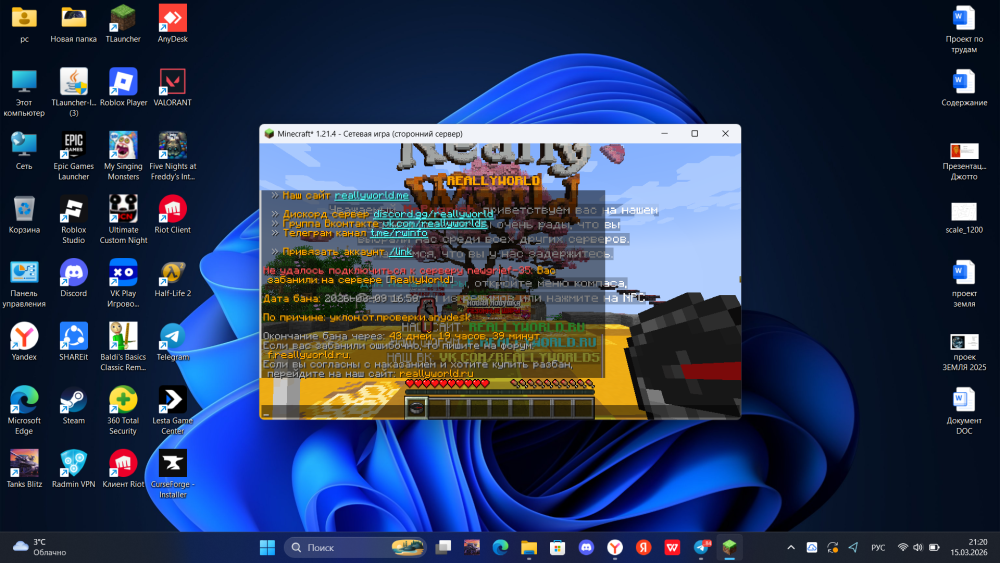Select the Microsoft Edge desktop icon
The width and height of the screenshot is (1000, 563).
tap(24, 412)
